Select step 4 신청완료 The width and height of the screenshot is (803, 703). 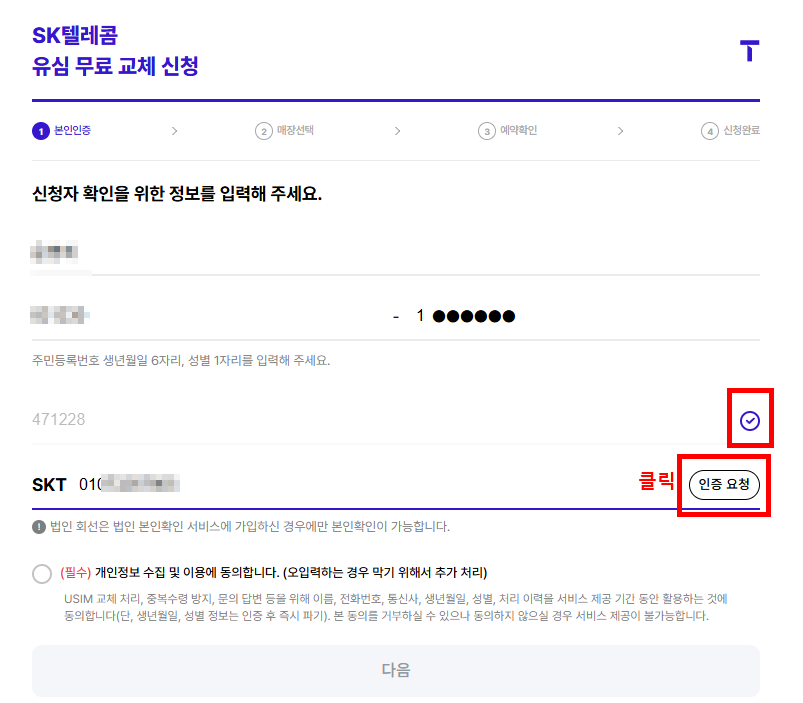(x=730, y=131)
